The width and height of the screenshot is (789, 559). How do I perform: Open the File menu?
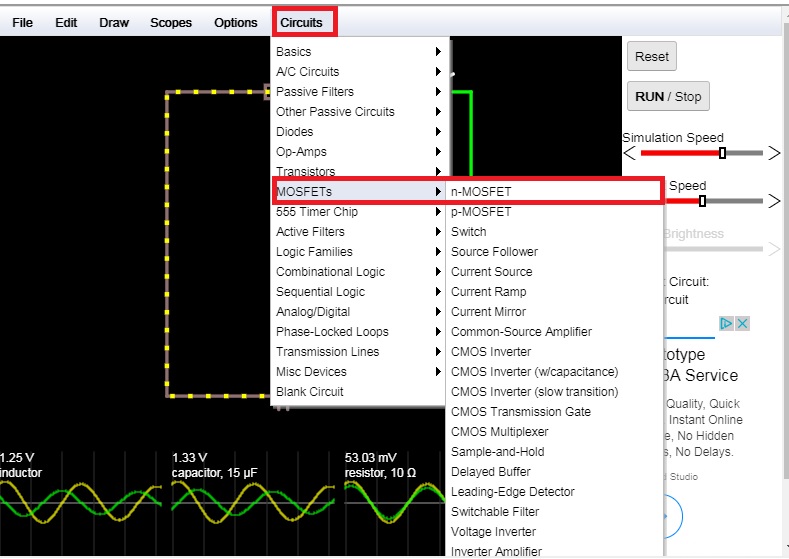[x=22, y=22]
